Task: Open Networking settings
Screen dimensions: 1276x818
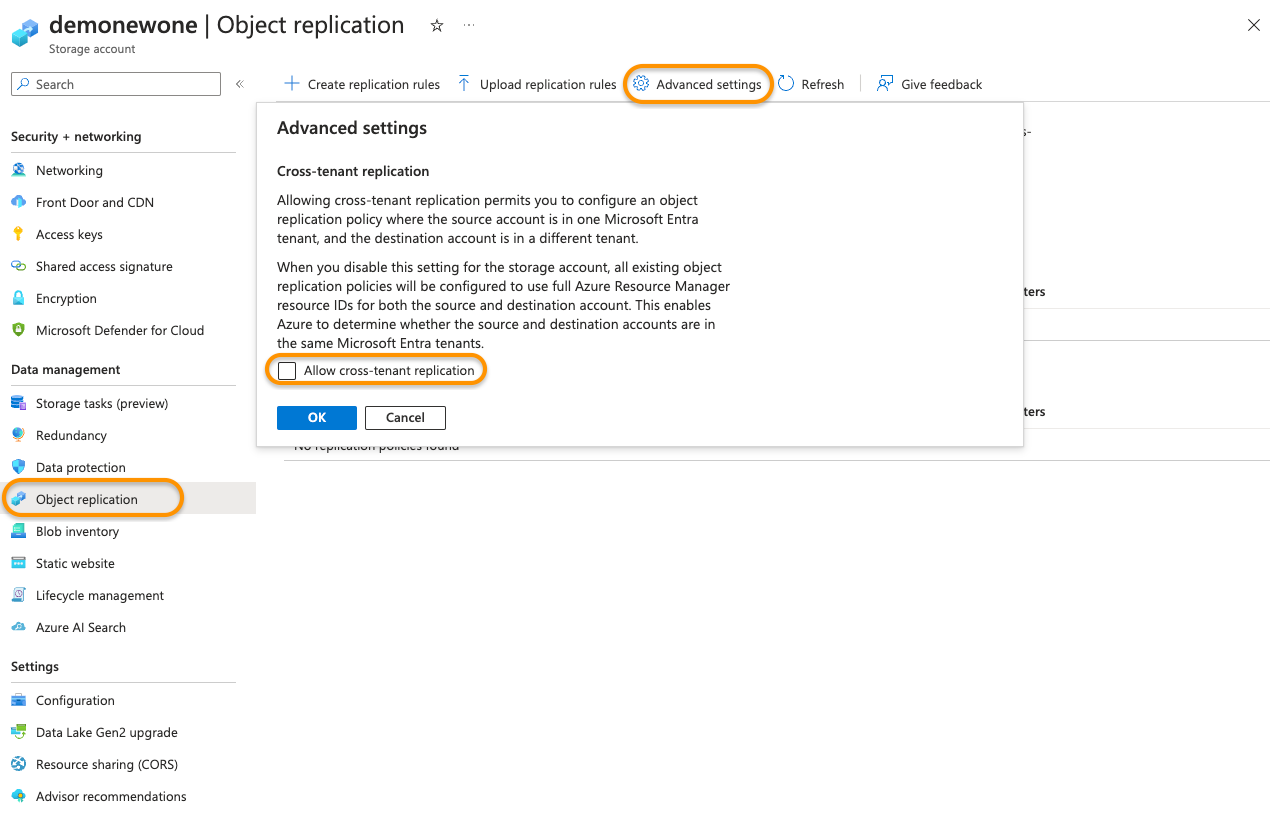Action: point(69,171)
